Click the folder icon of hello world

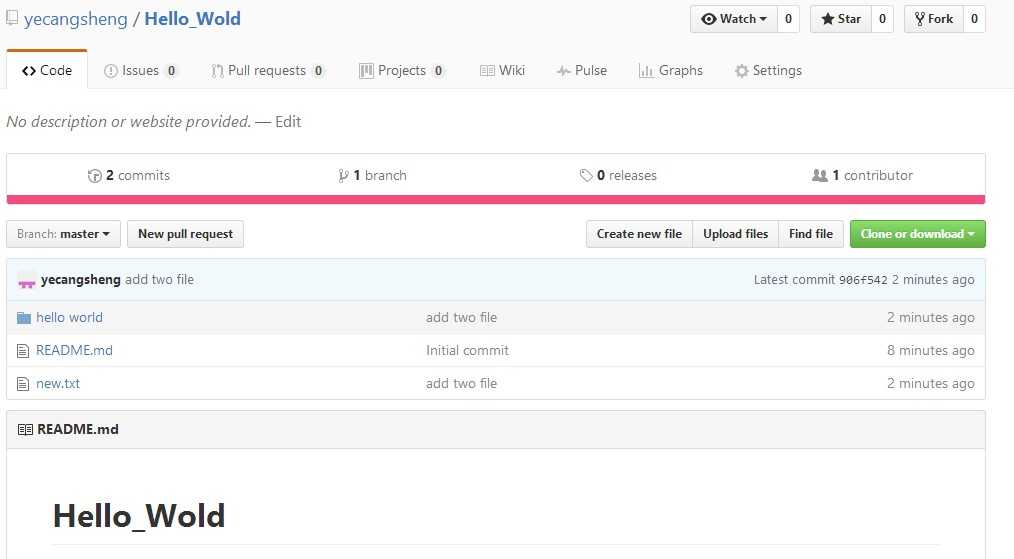(24, 318)
